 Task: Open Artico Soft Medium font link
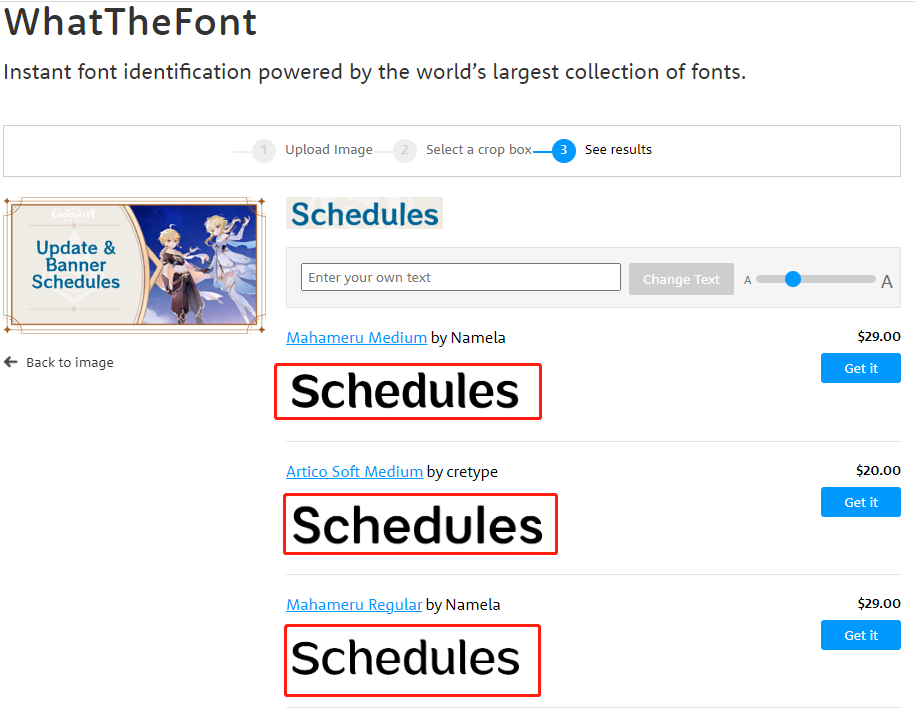354,472
